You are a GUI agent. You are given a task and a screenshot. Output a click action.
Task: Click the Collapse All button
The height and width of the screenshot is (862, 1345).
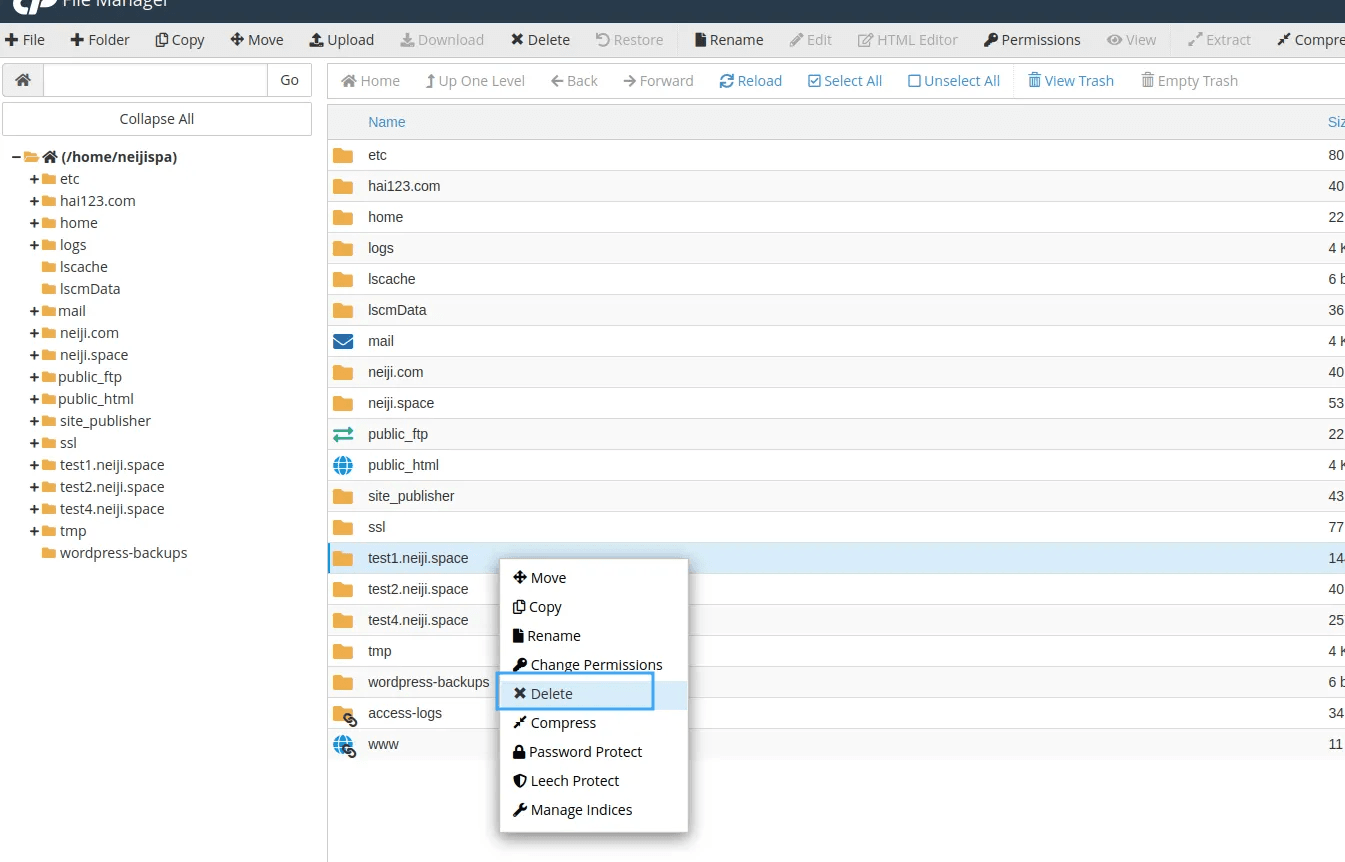157,118
